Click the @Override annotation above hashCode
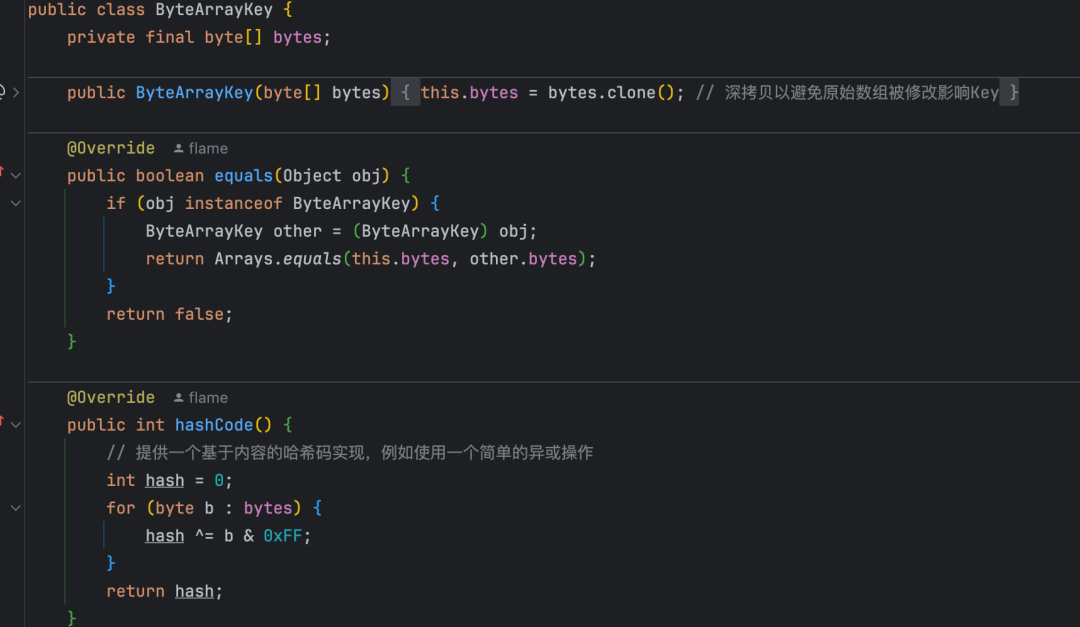 tap(111, 398)
